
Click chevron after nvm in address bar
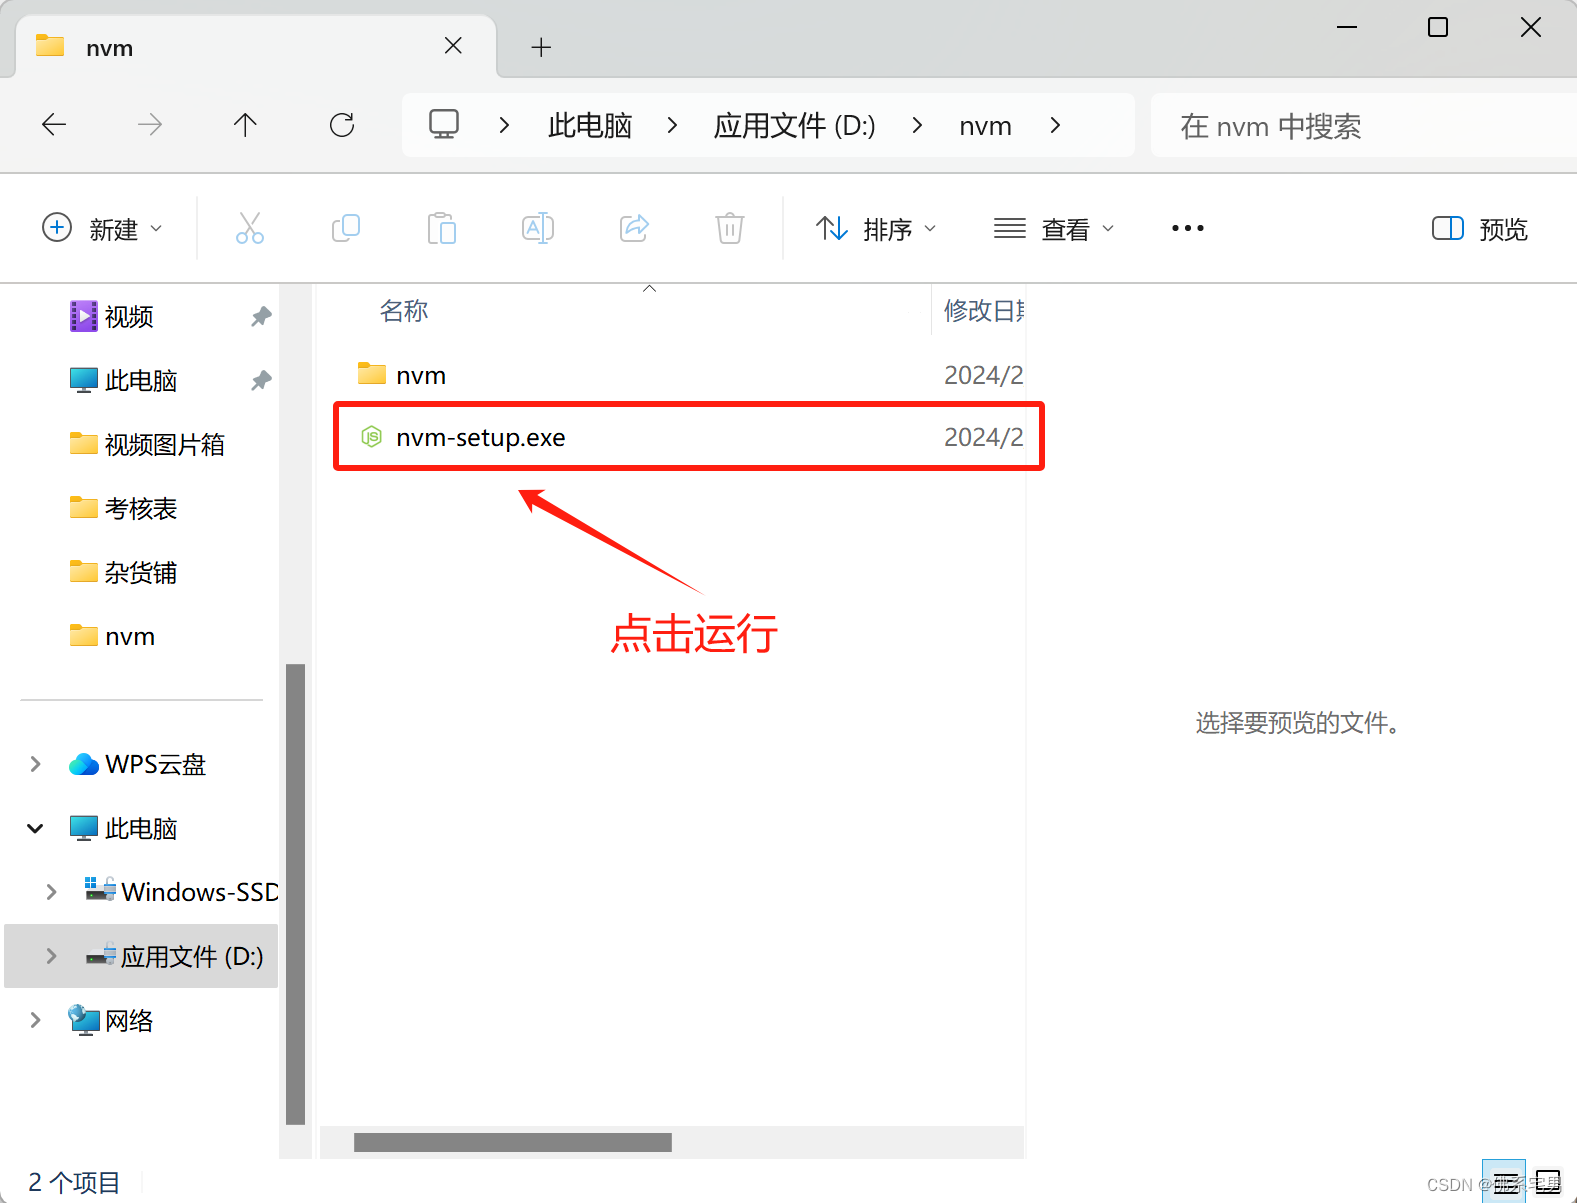(1055, 125)
